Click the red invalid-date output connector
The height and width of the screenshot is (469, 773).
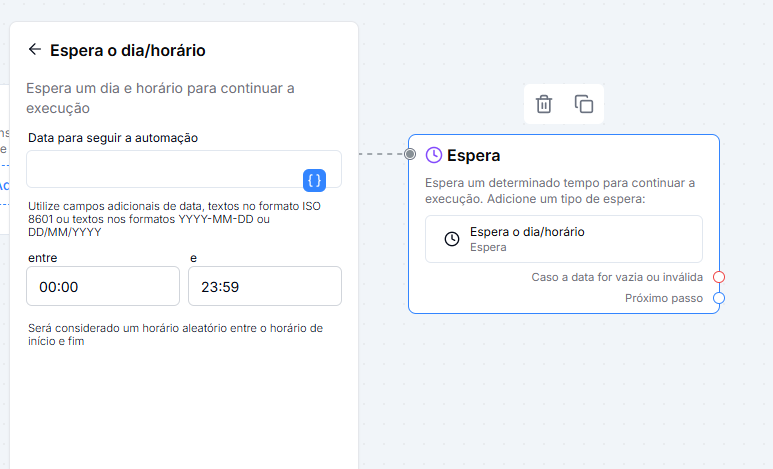point(719,277)
